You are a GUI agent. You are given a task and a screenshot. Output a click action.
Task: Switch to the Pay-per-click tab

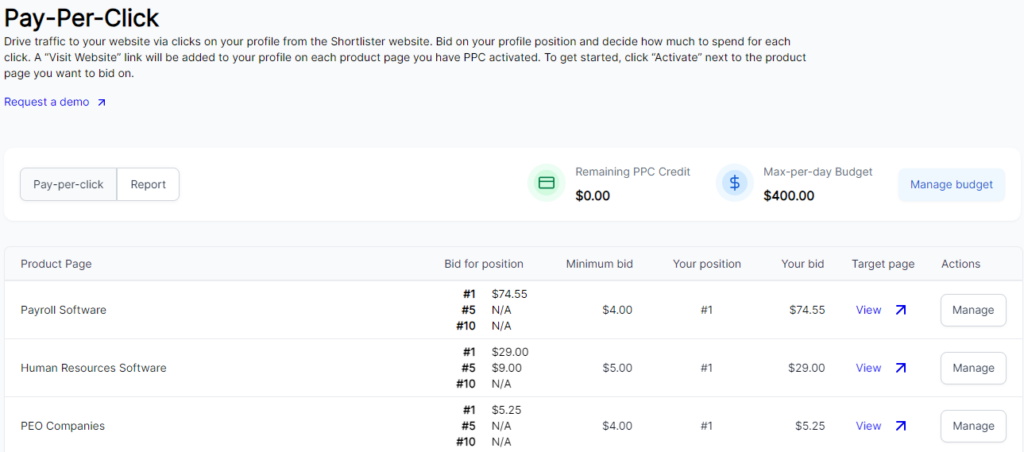pos(68,184)
